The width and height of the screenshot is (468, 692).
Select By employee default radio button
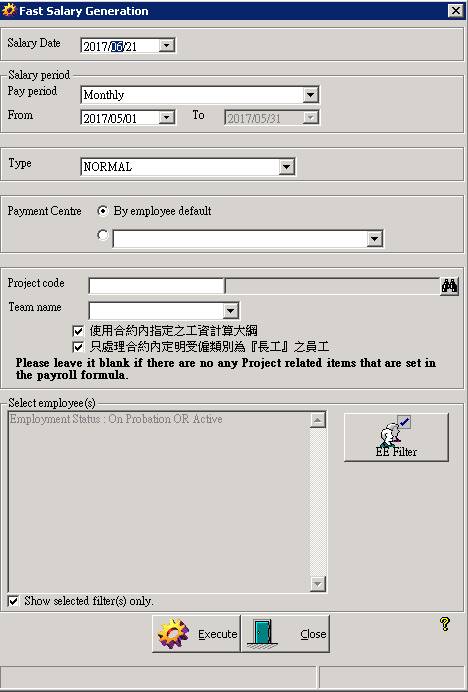102,211
